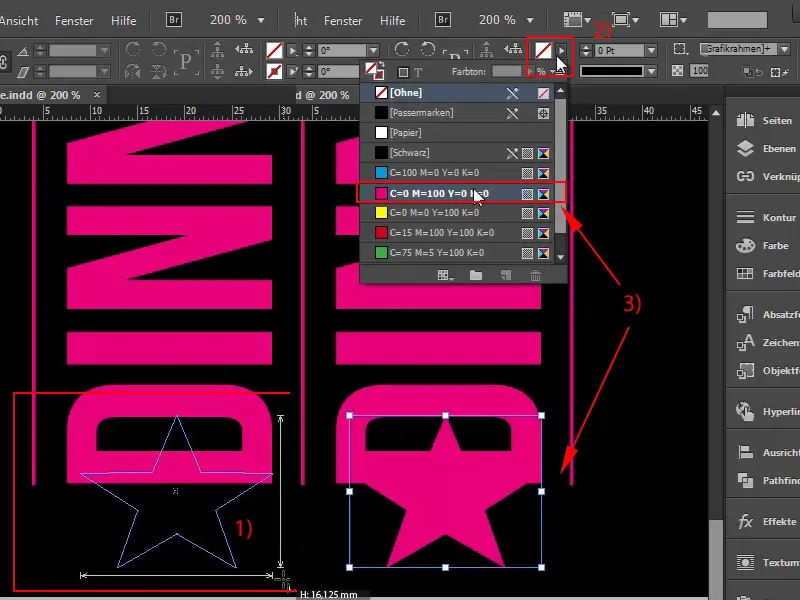800x600 pixels.
Task: Select the C=0 M=0 Y=100 K=0 yellow swatch
Action: click(458, 213)
